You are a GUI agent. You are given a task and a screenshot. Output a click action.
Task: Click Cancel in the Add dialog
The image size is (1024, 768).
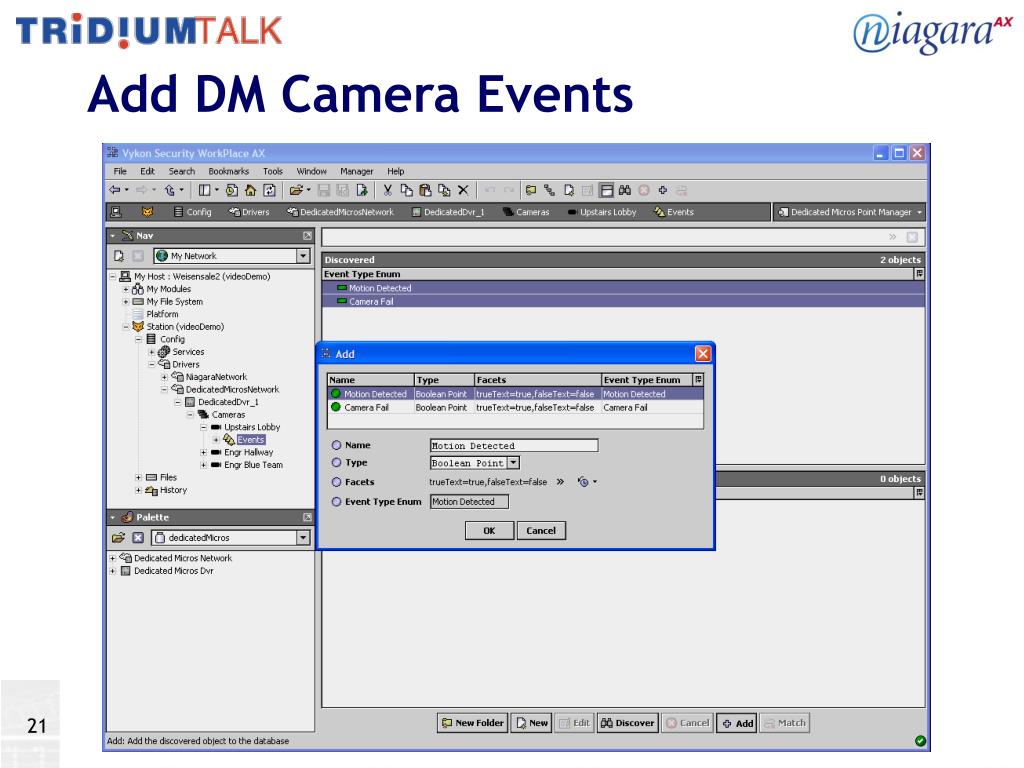541,530
